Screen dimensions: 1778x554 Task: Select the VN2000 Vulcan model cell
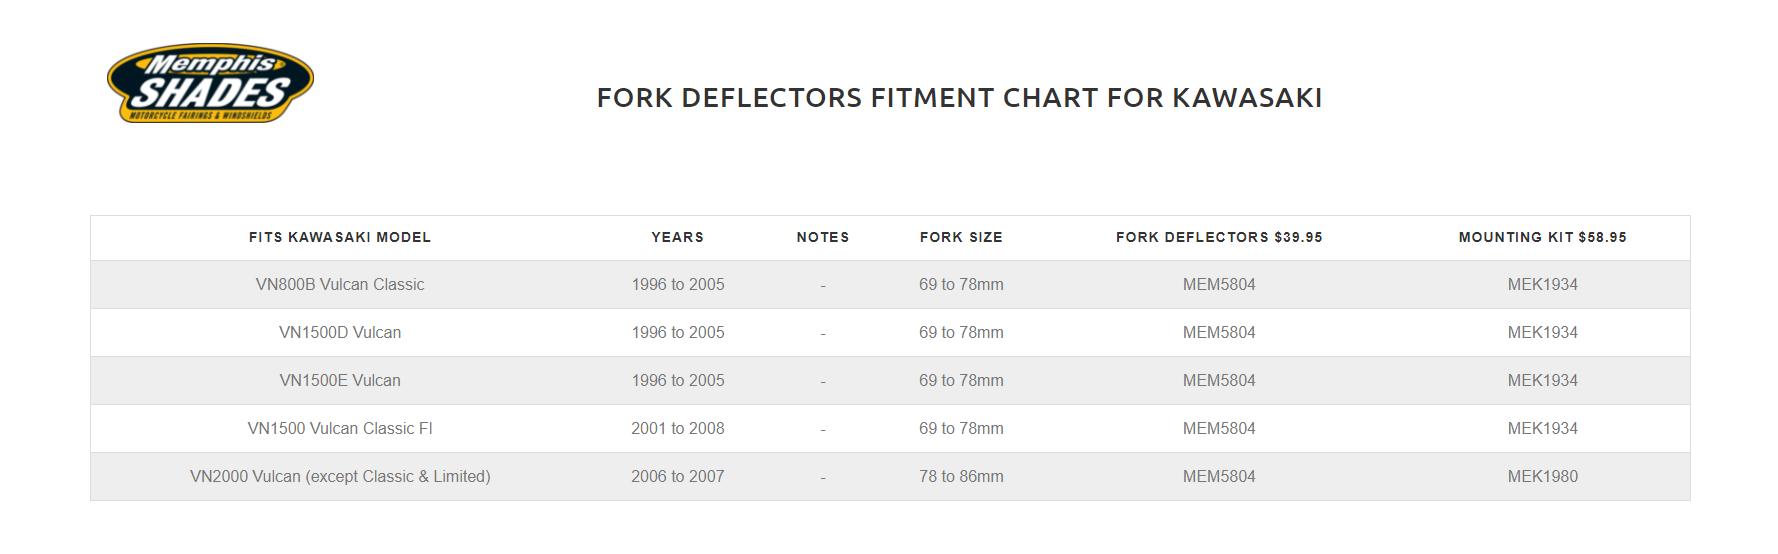tap(340, 477)
